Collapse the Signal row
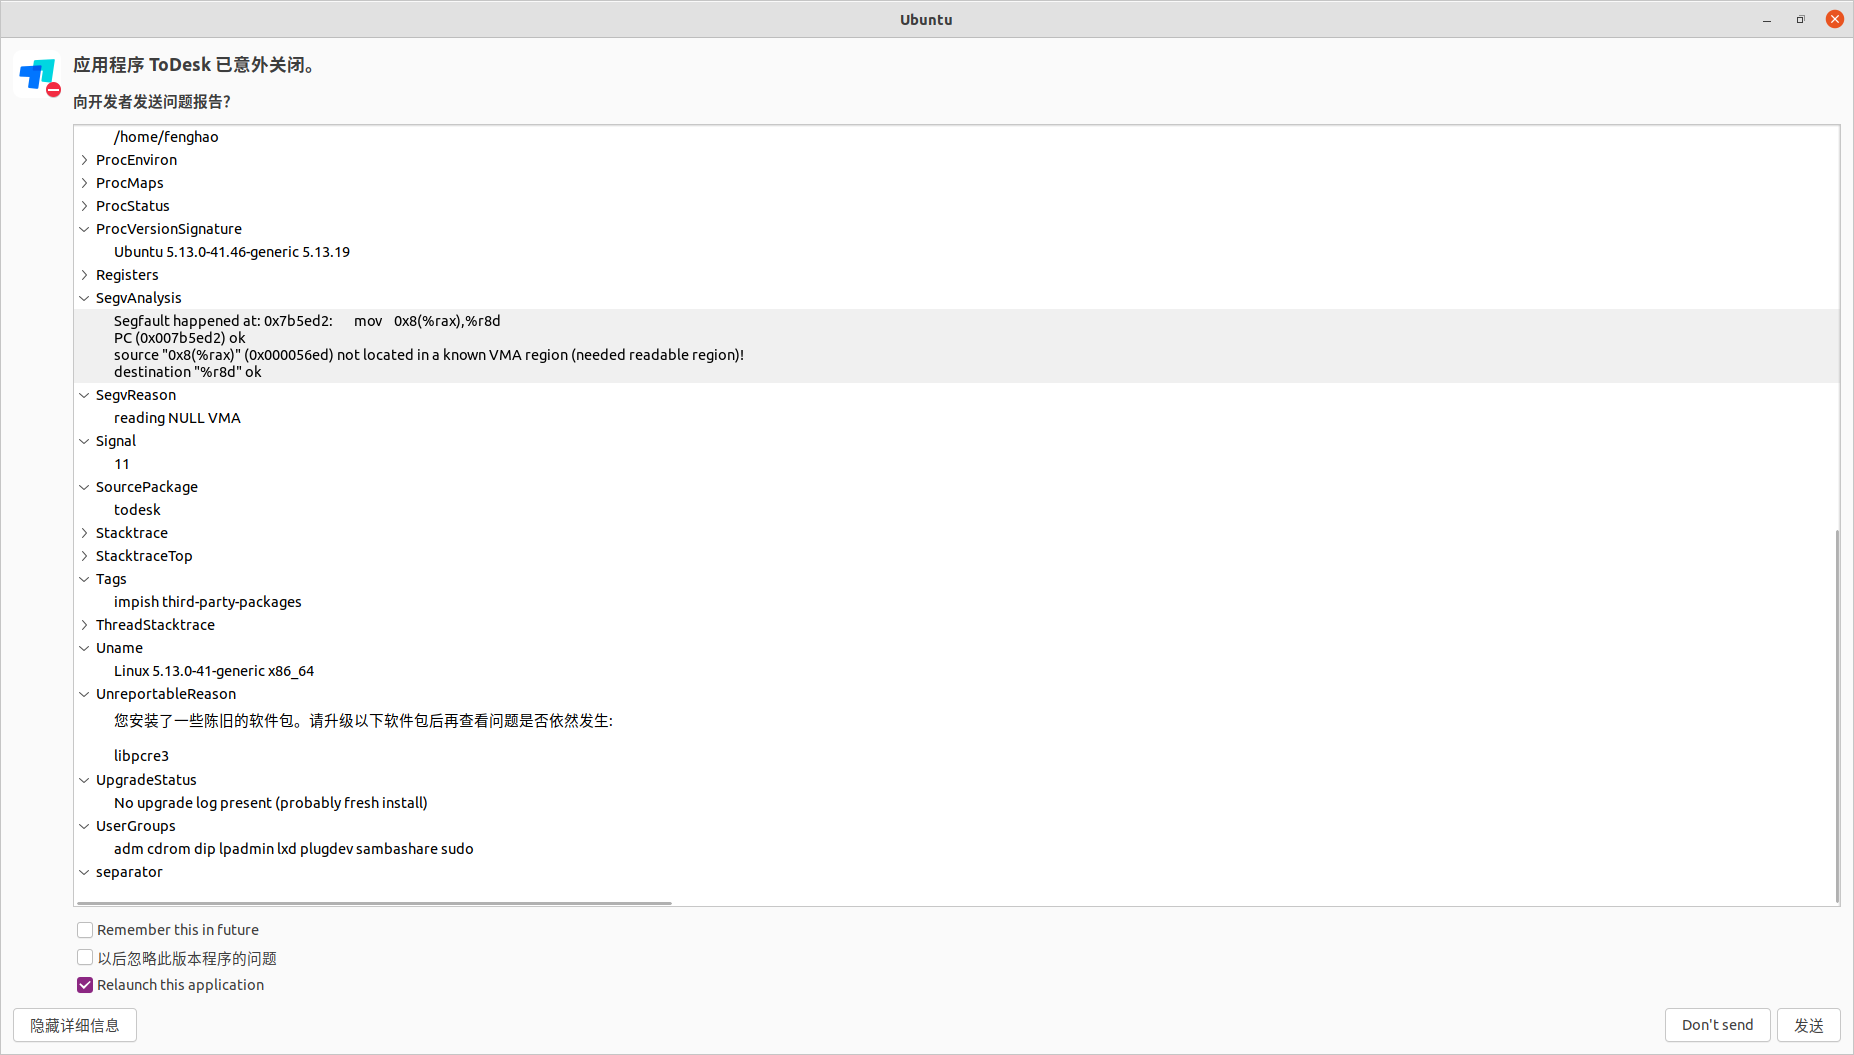This screenshot has width=1854, height=1055. coord(85,441)
